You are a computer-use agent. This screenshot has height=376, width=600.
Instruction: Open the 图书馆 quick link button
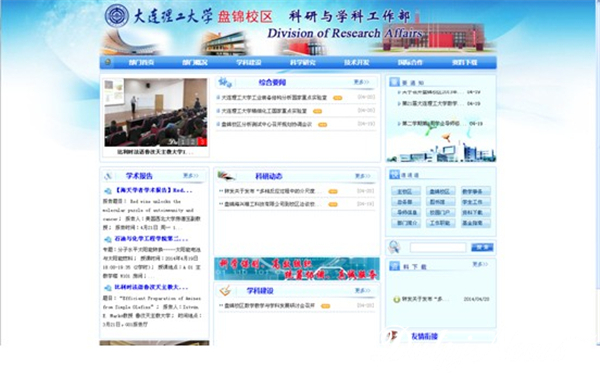(440, 202)
